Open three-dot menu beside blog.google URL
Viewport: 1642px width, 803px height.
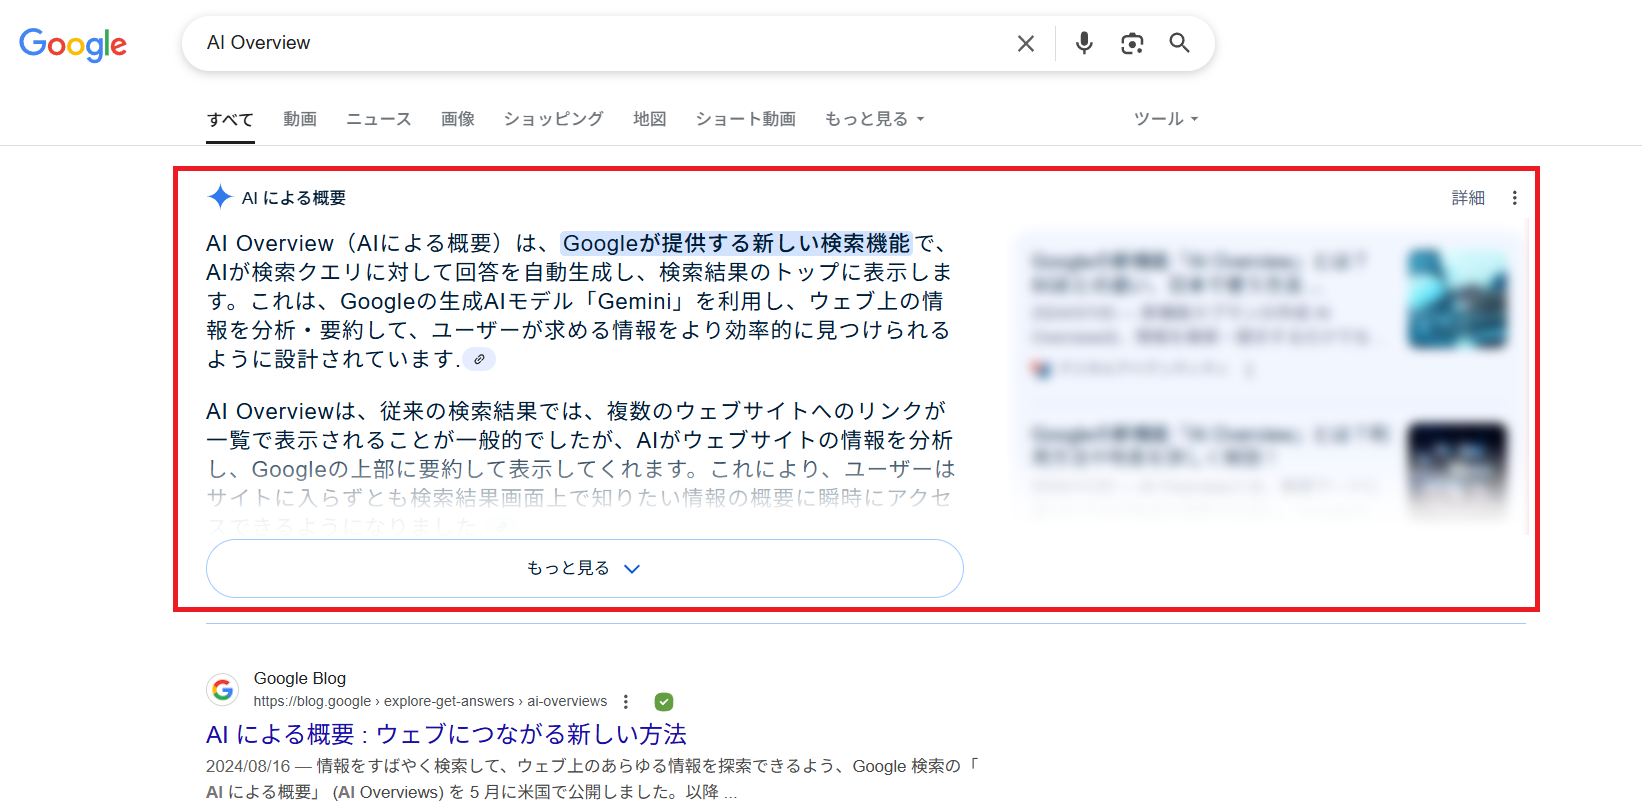click(626, 702)
